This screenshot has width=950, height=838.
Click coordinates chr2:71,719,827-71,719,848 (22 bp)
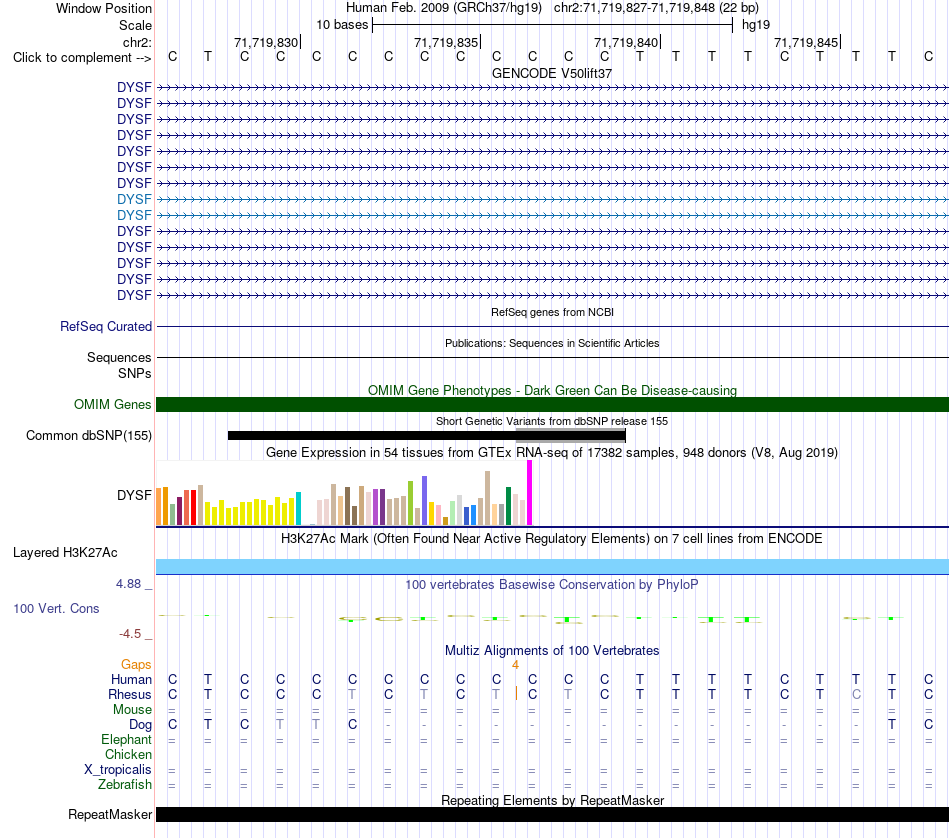656,8
